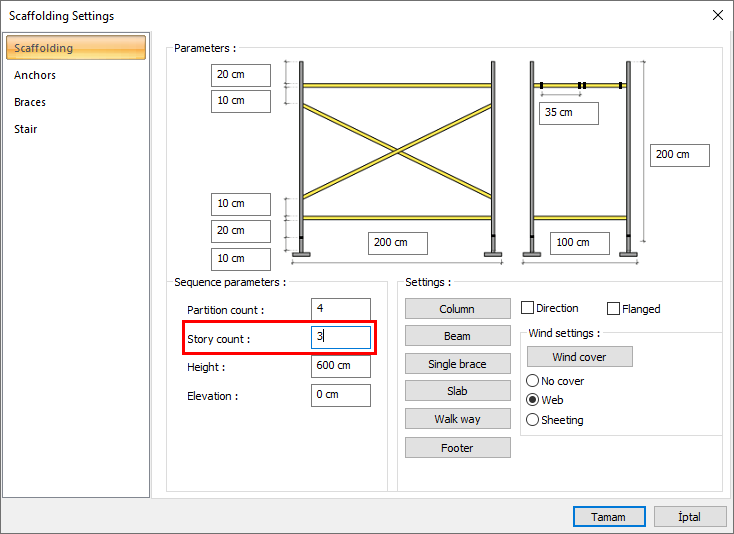The image size is (734, 534).
Task: Open the Braces settings page
Action: pos(30,102)
